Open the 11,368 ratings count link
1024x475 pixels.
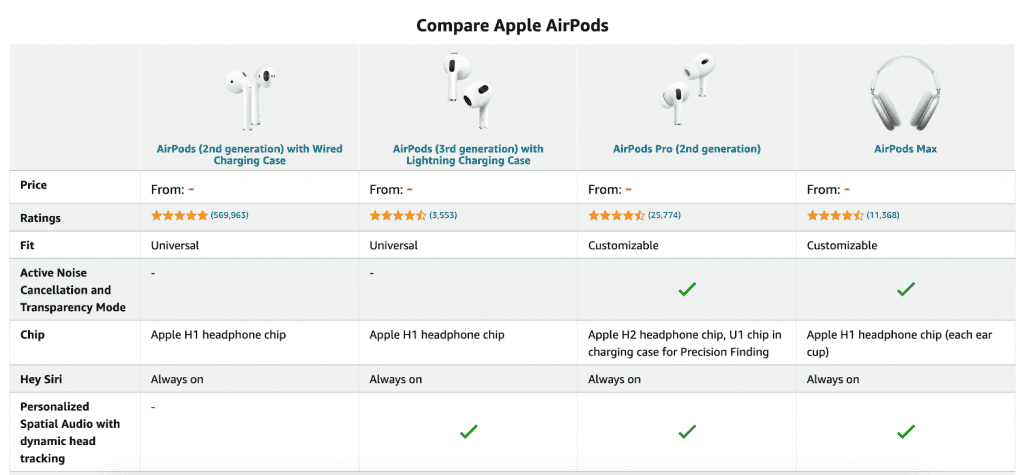883,215
